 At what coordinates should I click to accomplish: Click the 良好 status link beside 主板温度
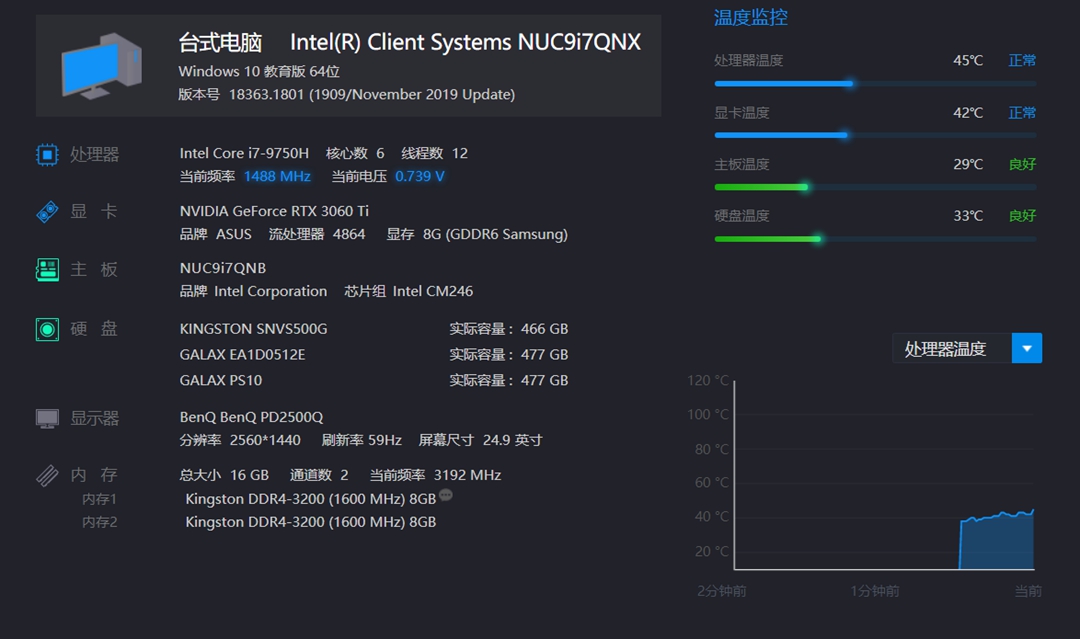click(1022, 164)
